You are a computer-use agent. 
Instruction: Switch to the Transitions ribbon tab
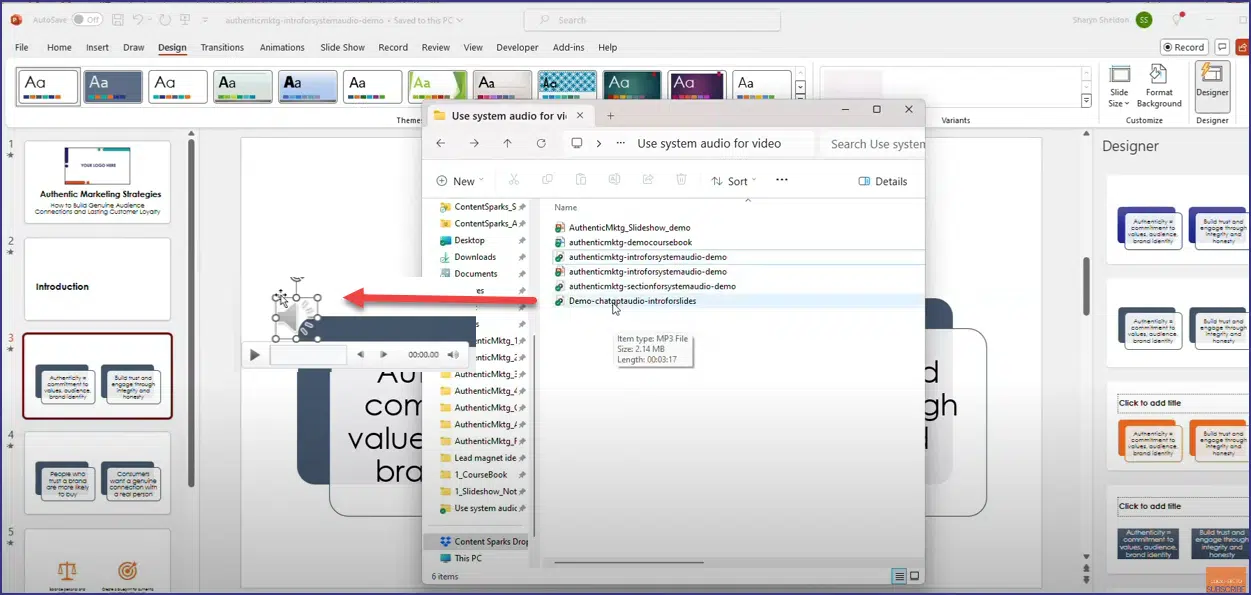[x=222, y=47]
